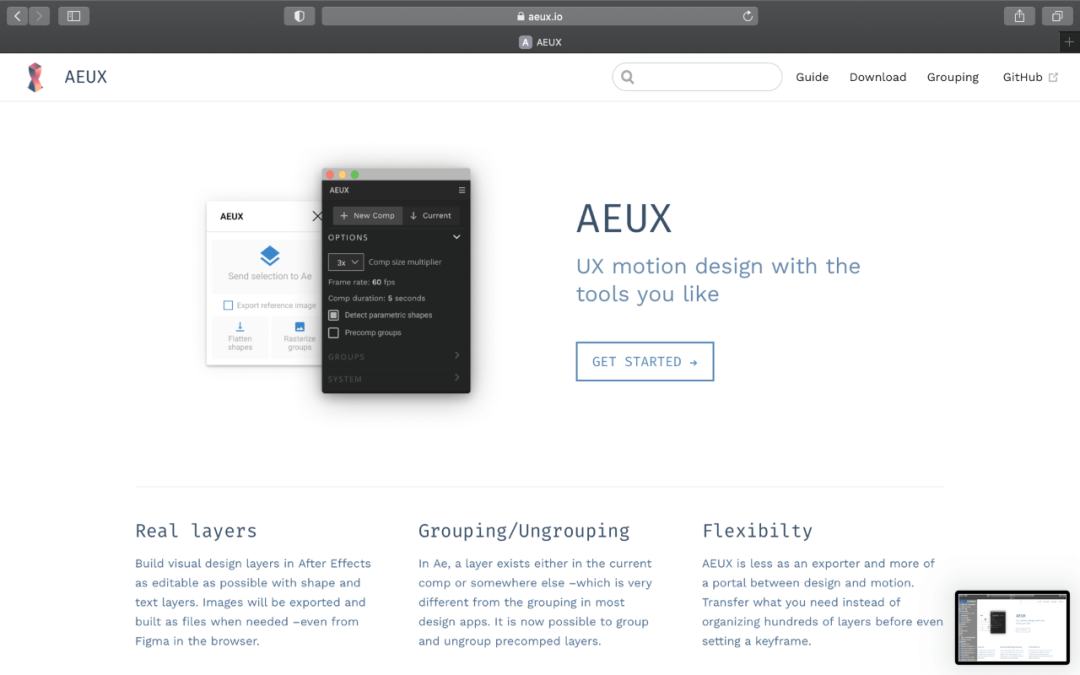1080x675 pixels.
Task: Click the aeux.io address bar
Action: click(x=540, y=17)
